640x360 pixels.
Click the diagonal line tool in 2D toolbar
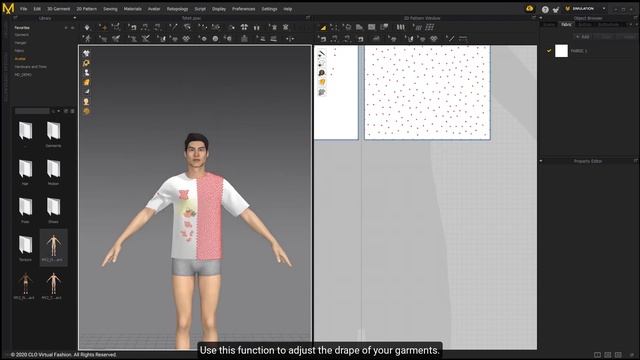450,38
